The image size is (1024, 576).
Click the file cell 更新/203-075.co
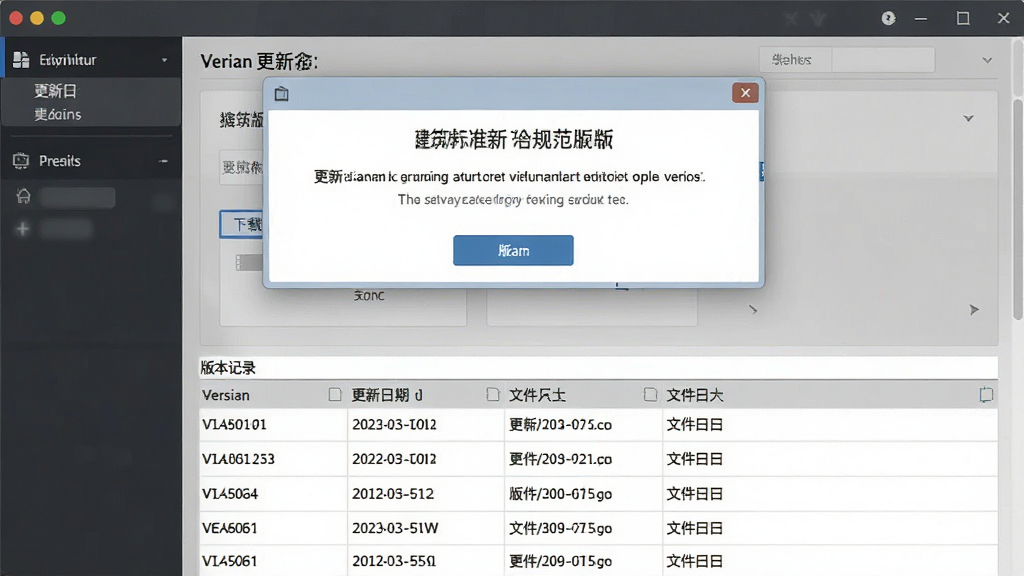point(560,424)
